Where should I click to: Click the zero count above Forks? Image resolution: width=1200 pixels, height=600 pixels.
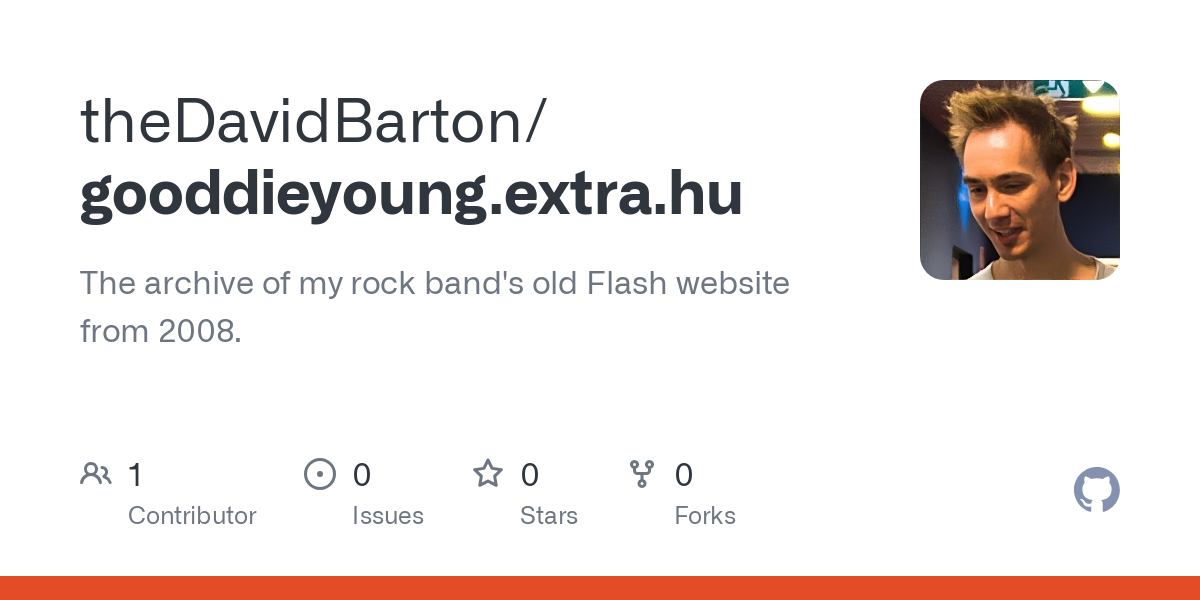point(684,475)
